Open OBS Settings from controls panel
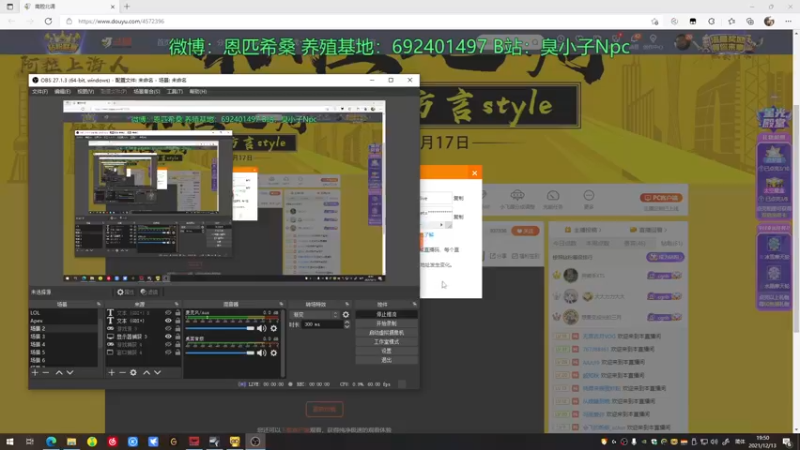Image resolution: width=800 pixels, height=450 pixels. pyautogui.click(x=386, y=351)
